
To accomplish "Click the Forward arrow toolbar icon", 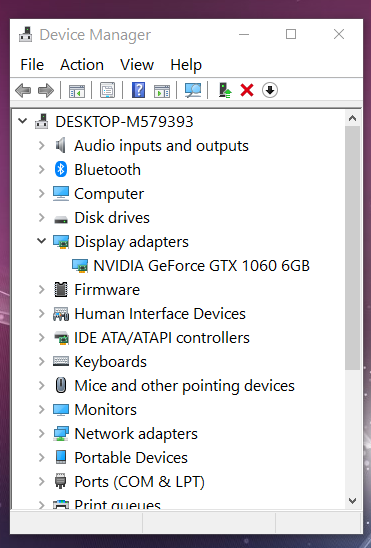I will (x=46, y=91).
